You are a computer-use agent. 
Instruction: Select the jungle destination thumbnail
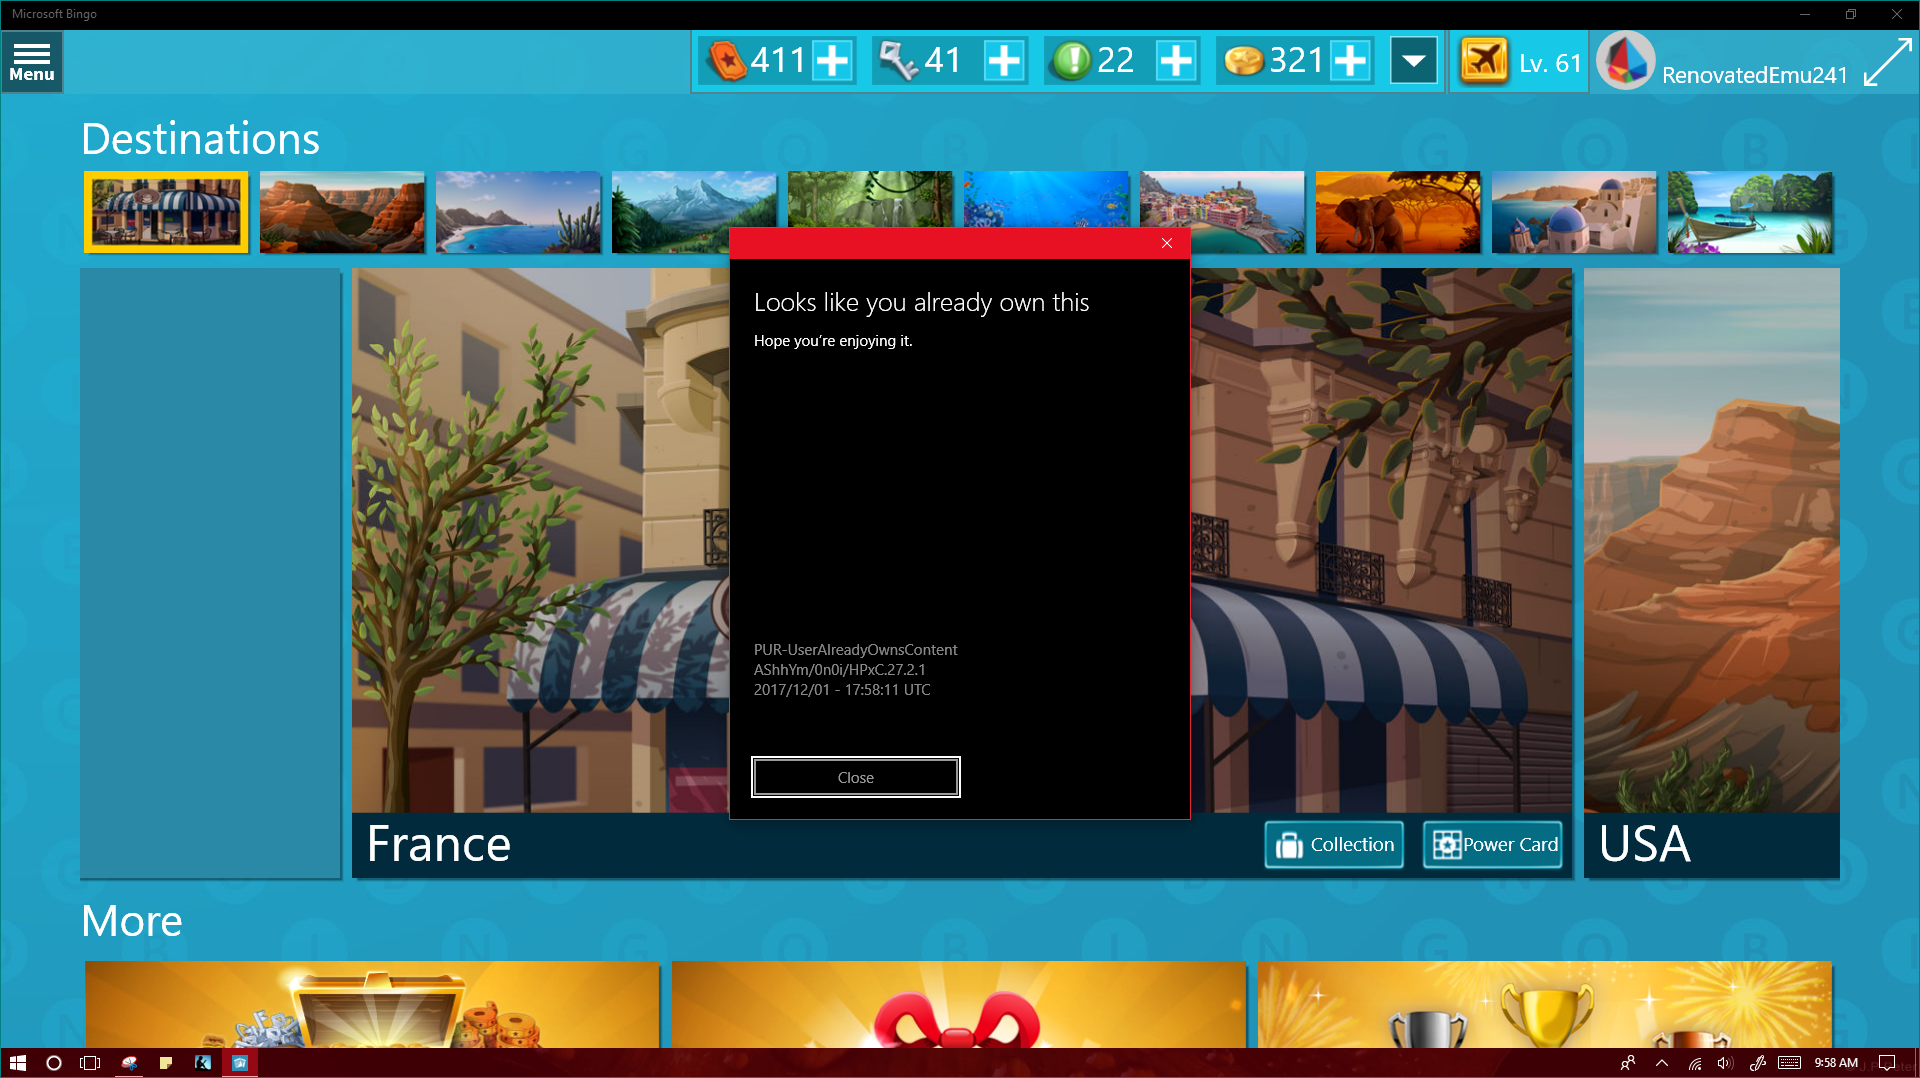pyautogui.click(x=870, y=200)
